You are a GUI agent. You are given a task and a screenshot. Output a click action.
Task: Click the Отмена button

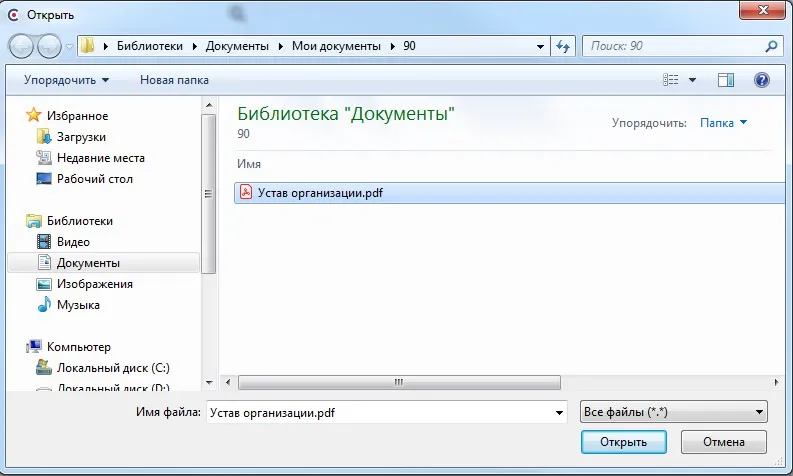(724, 442)
